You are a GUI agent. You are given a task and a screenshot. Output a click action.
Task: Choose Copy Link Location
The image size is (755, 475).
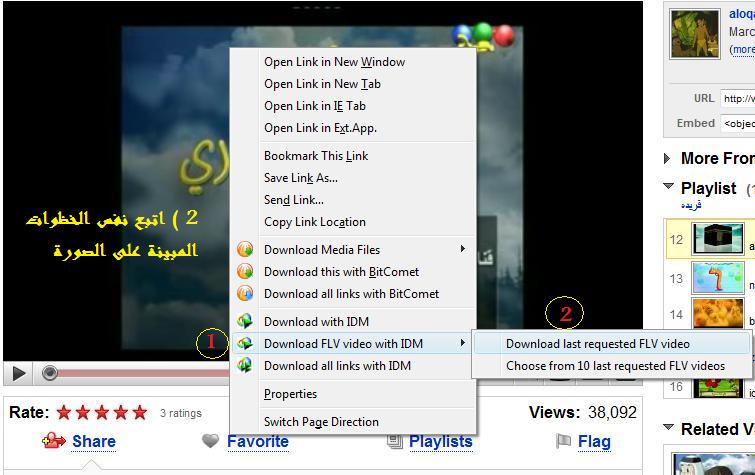click(x=315, y=222)
